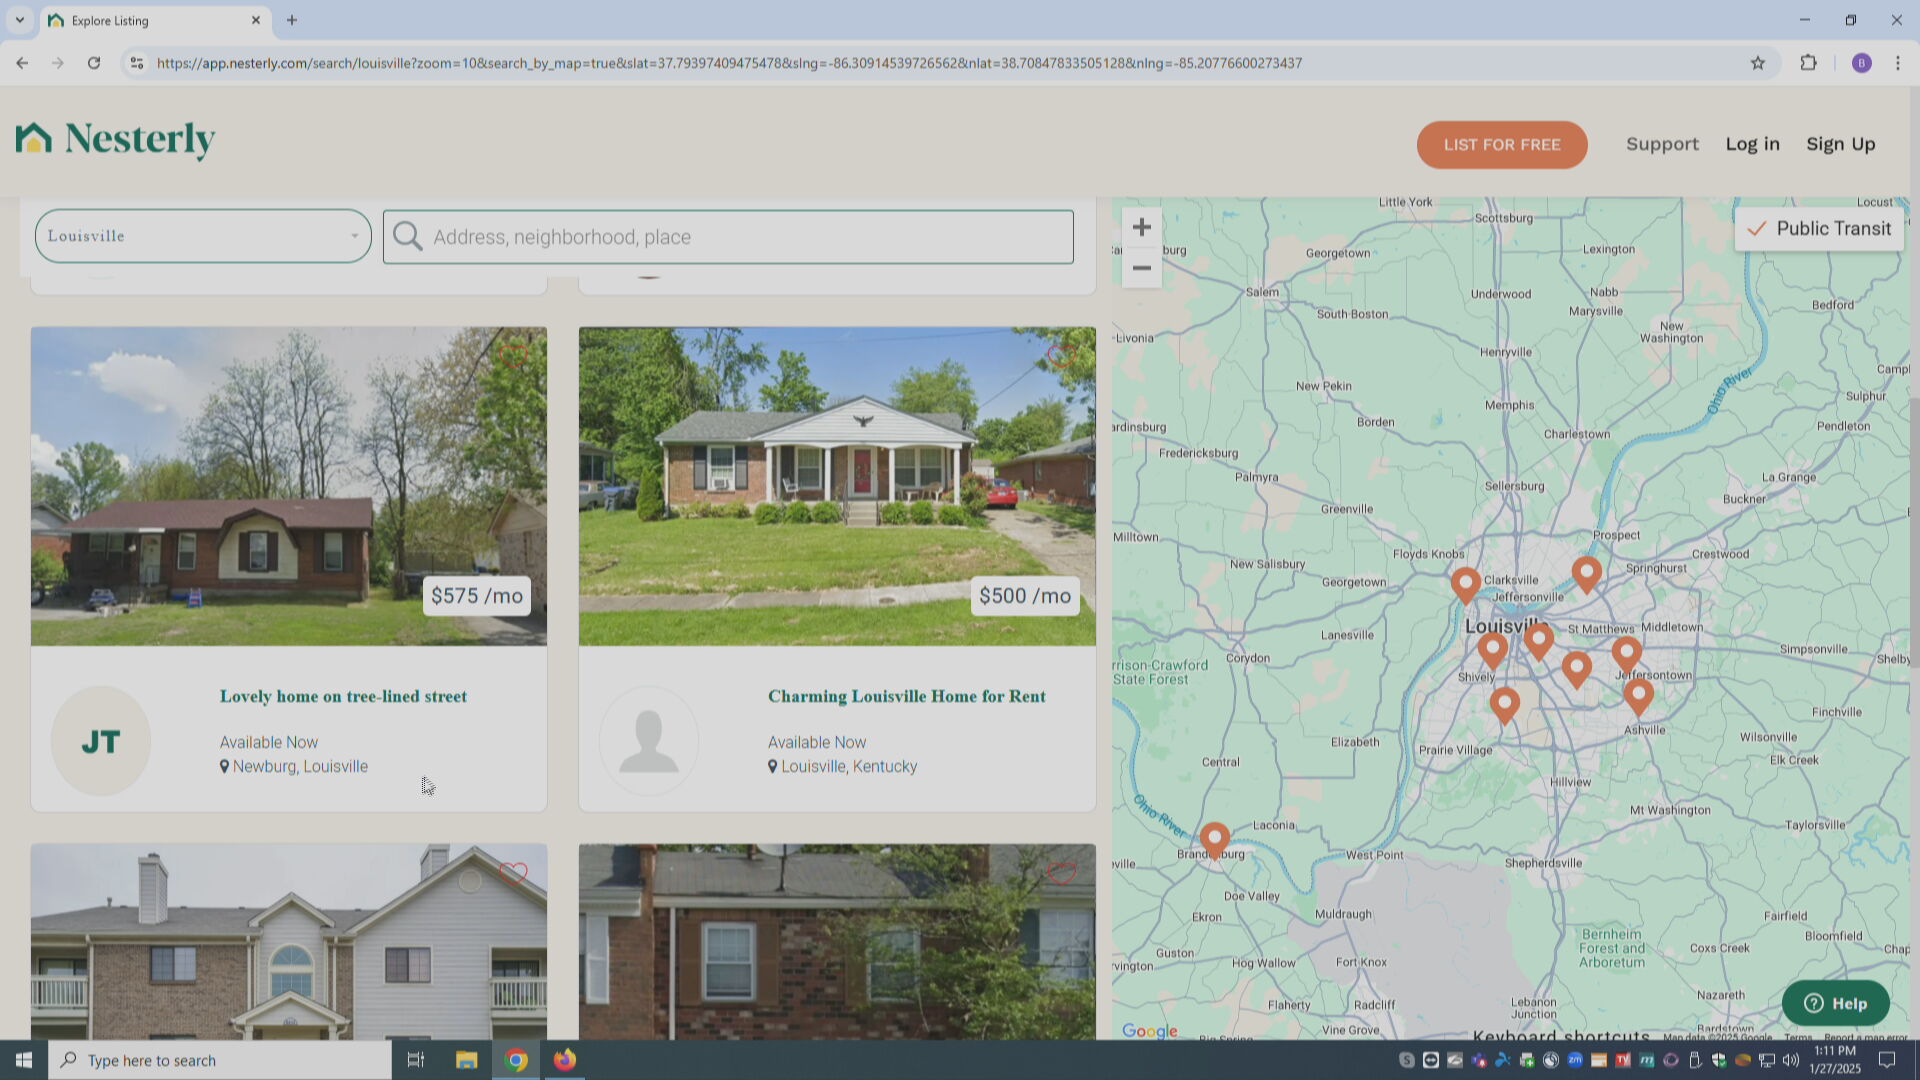
Task: Click the Nesterly house logo
Action: point(115,139)
